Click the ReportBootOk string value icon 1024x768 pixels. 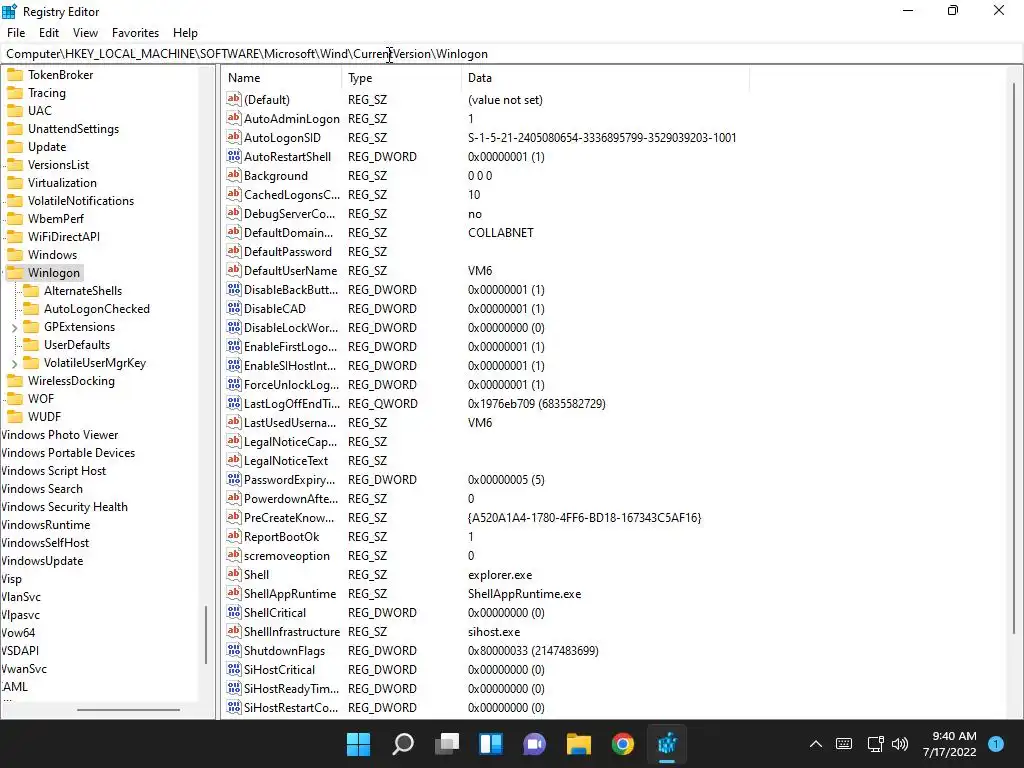click(234, 536)
